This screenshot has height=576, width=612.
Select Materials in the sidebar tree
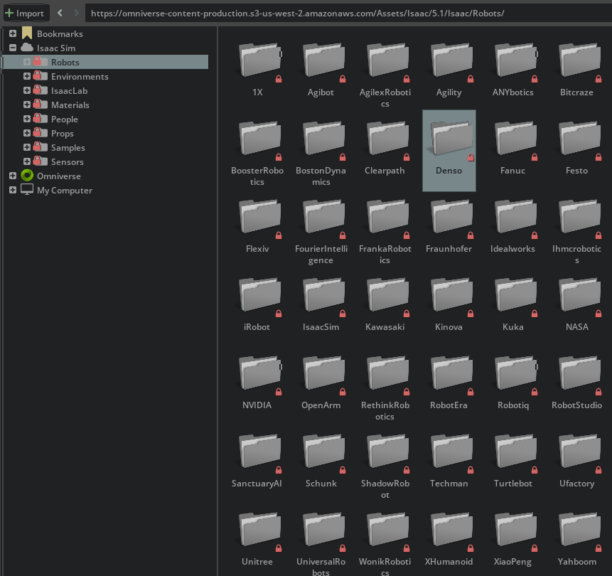coord(70,105)
